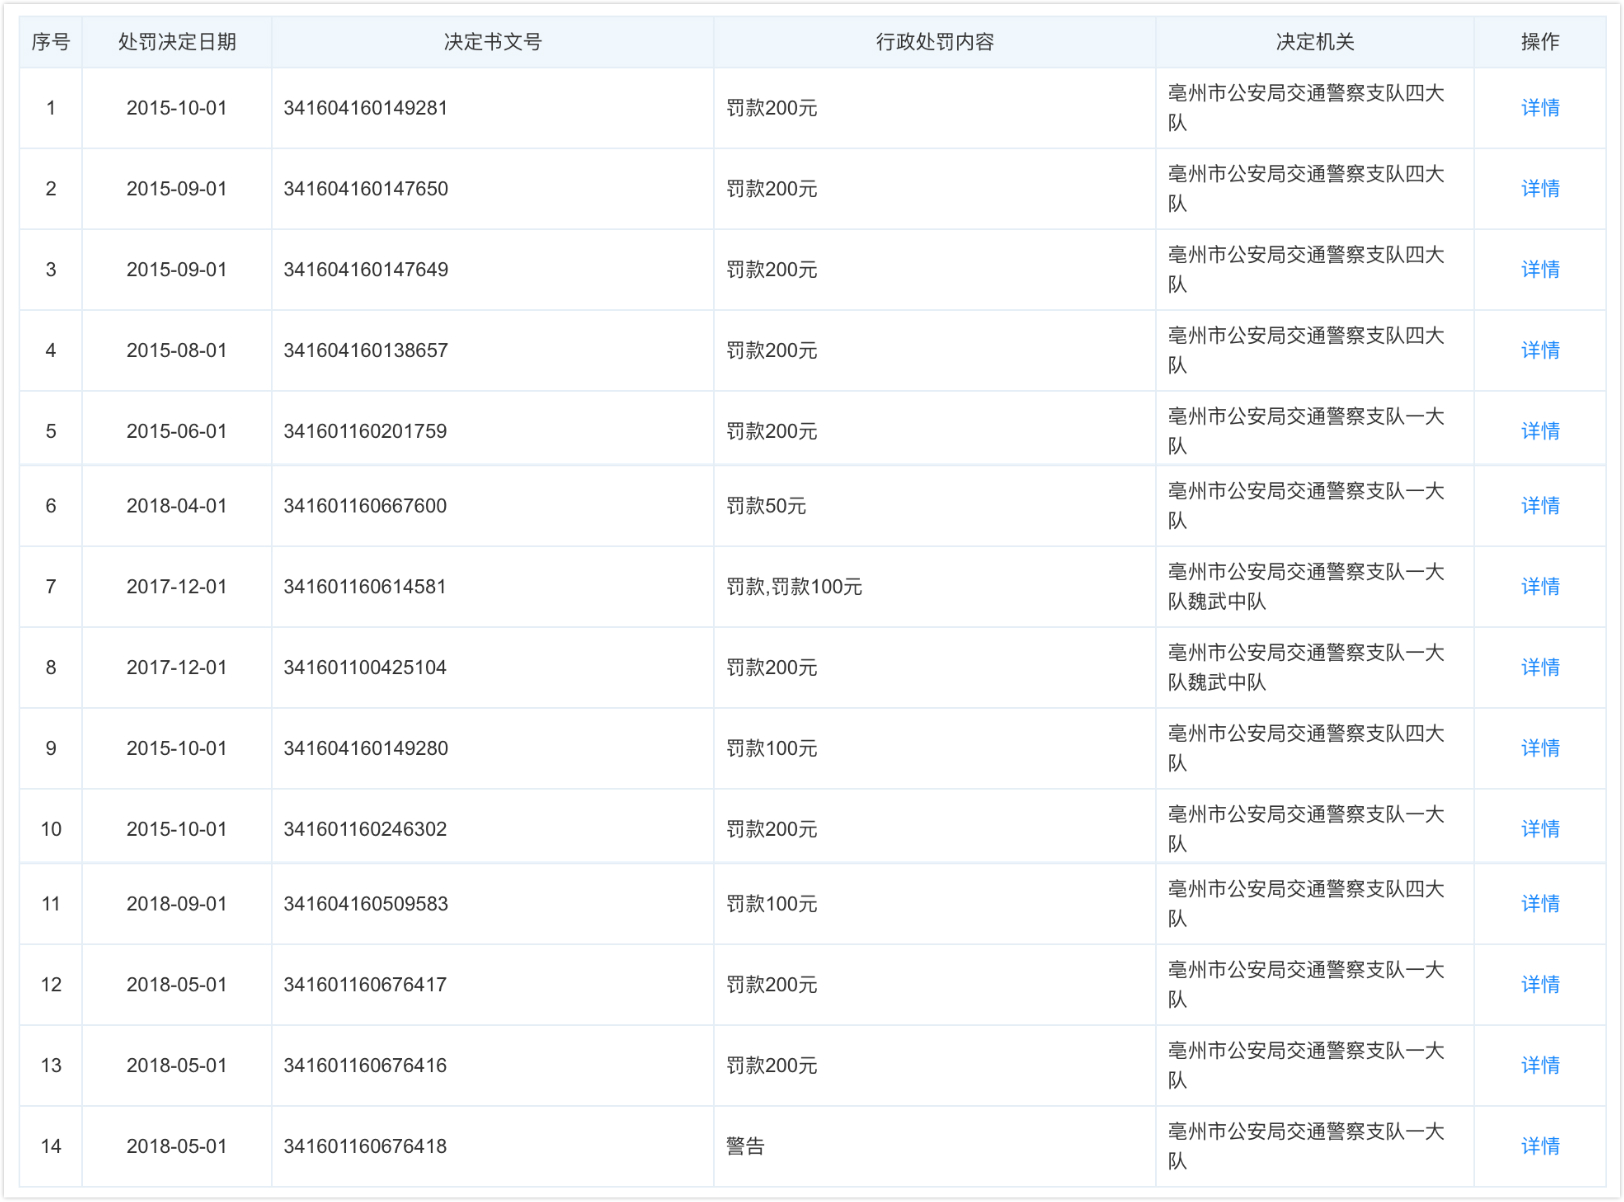This screenshot has width=1624, height=1202.
Task: Open 详情 for row 13
Action: coord(1539,1066)
